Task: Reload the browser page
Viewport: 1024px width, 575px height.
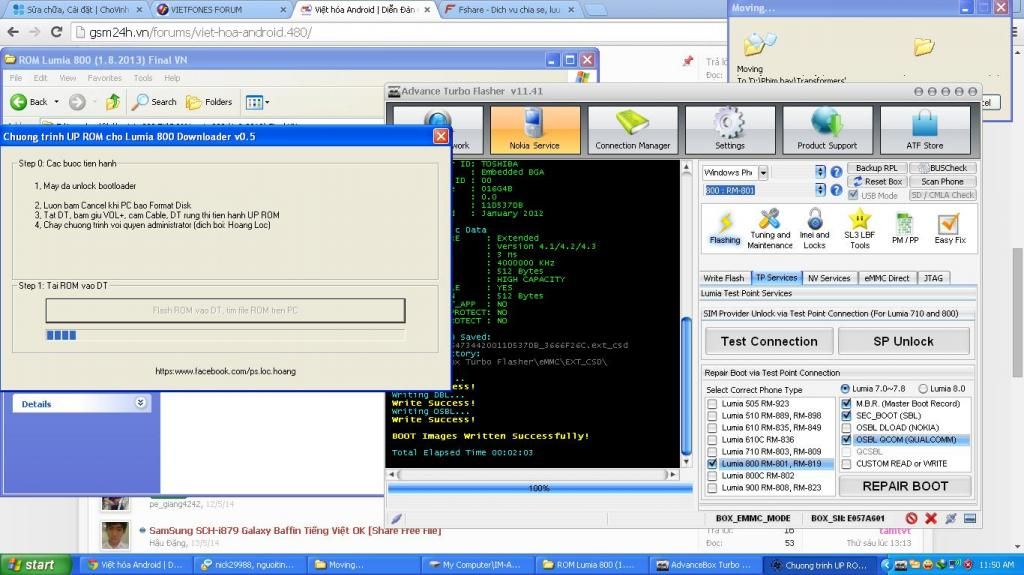Action: pos(57,32)
